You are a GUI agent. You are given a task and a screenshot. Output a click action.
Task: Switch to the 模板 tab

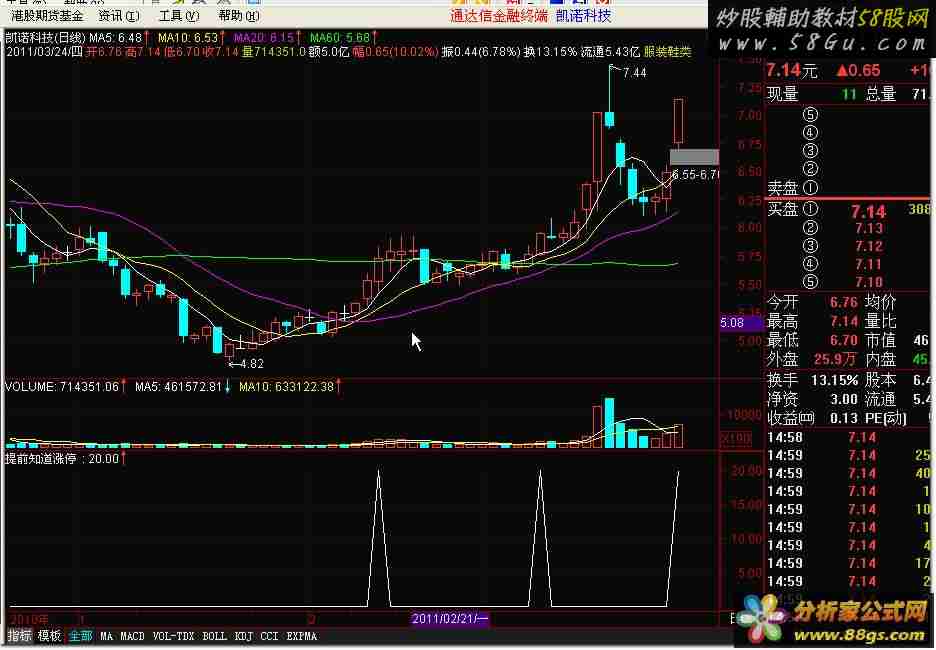49,636
